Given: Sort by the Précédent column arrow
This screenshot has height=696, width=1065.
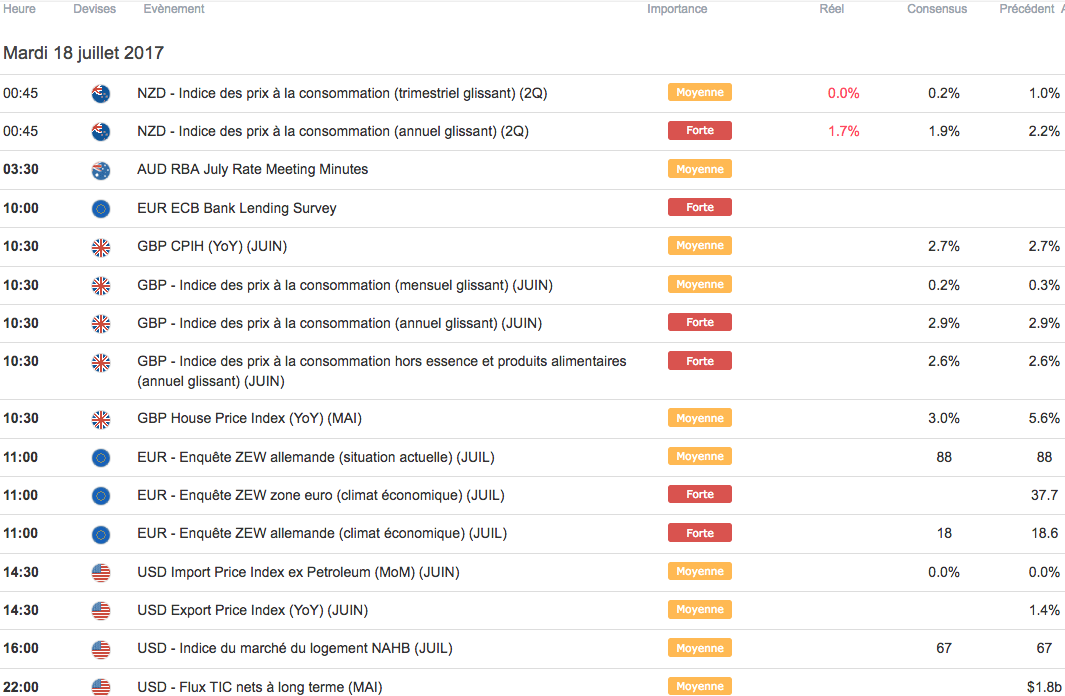Looking at the screenshot, I should pos(1060,9).
